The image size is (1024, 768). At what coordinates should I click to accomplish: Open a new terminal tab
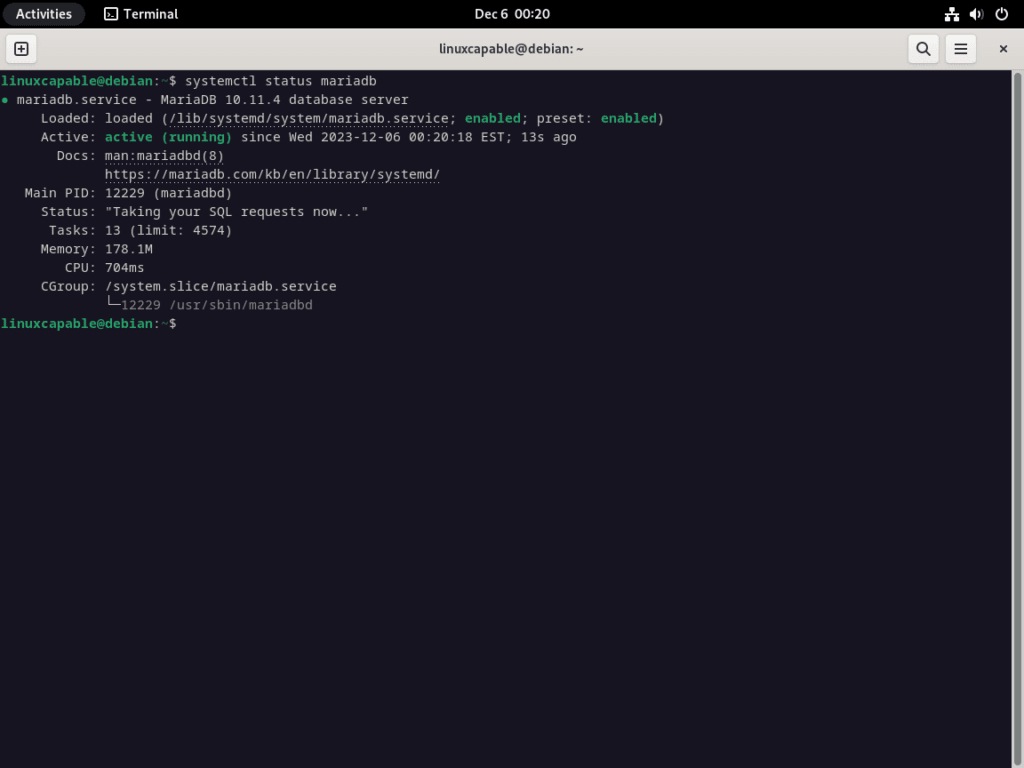21,48
